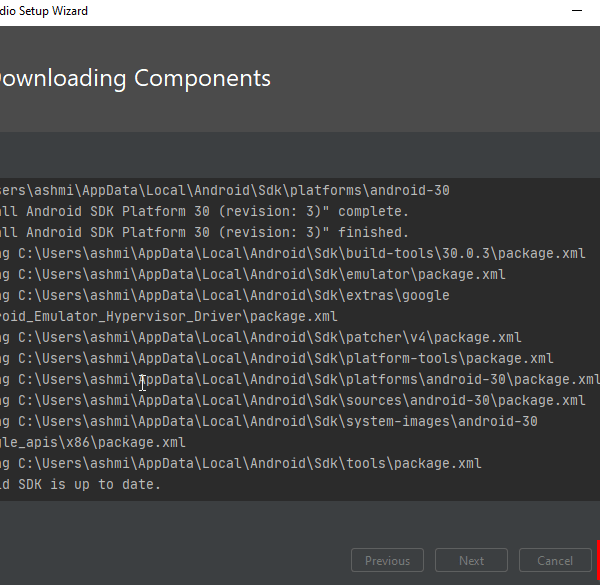Select the Sdk\tools\package.xml log line
Screen dimensions: 600x585
pos(241,464)
